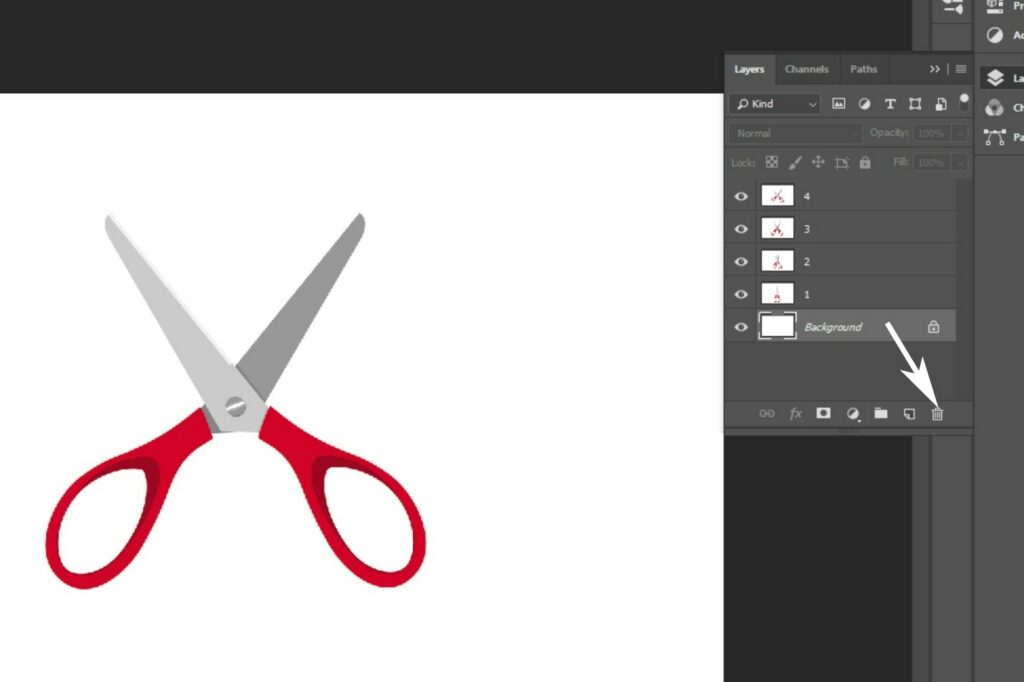Expand the Opacity dropdown arrow

click(x=960, y=133)
